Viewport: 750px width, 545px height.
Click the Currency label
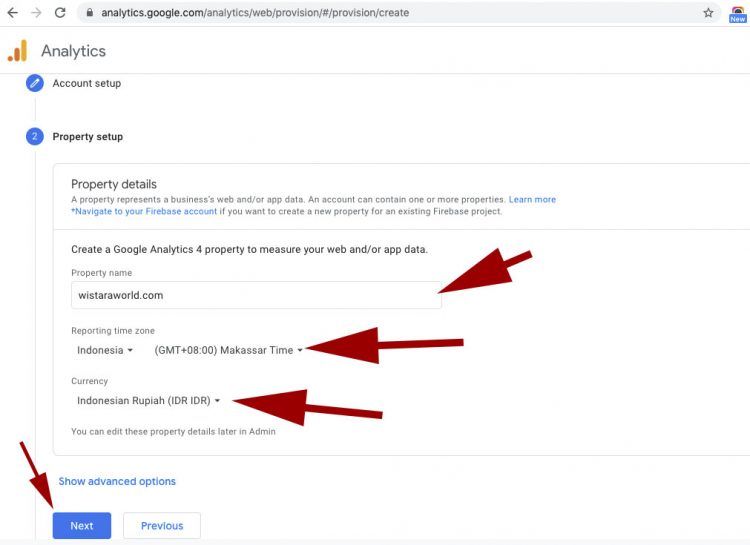(89, 381)
